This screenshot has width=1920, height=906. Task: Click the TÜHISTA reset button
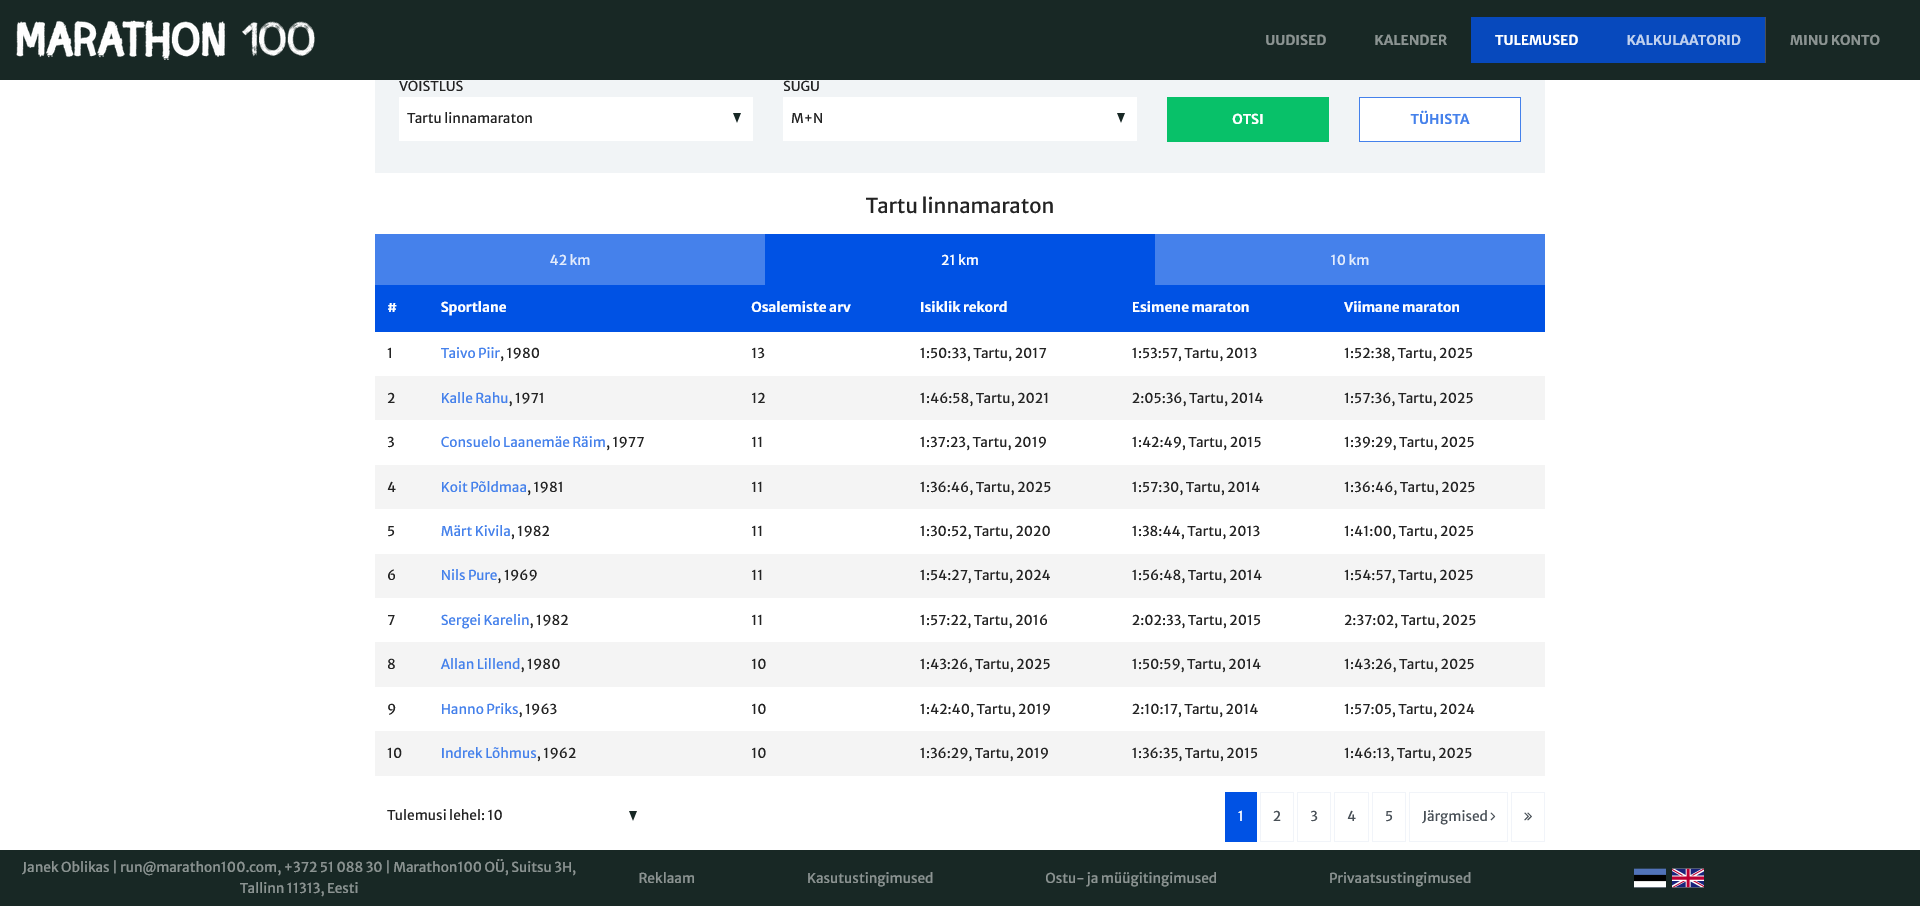pyautogui.click(x=1439, y=119)
